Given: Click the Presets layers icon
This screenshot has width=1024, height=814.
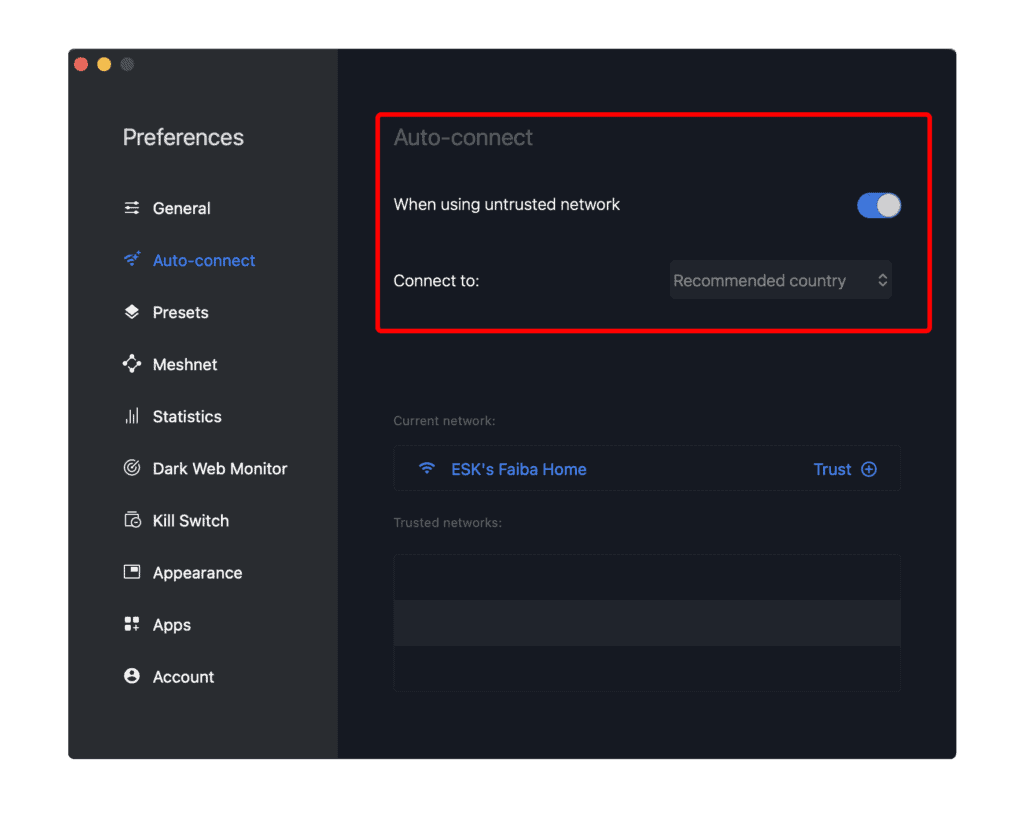Looking at the screenshot, I should 132,312.
